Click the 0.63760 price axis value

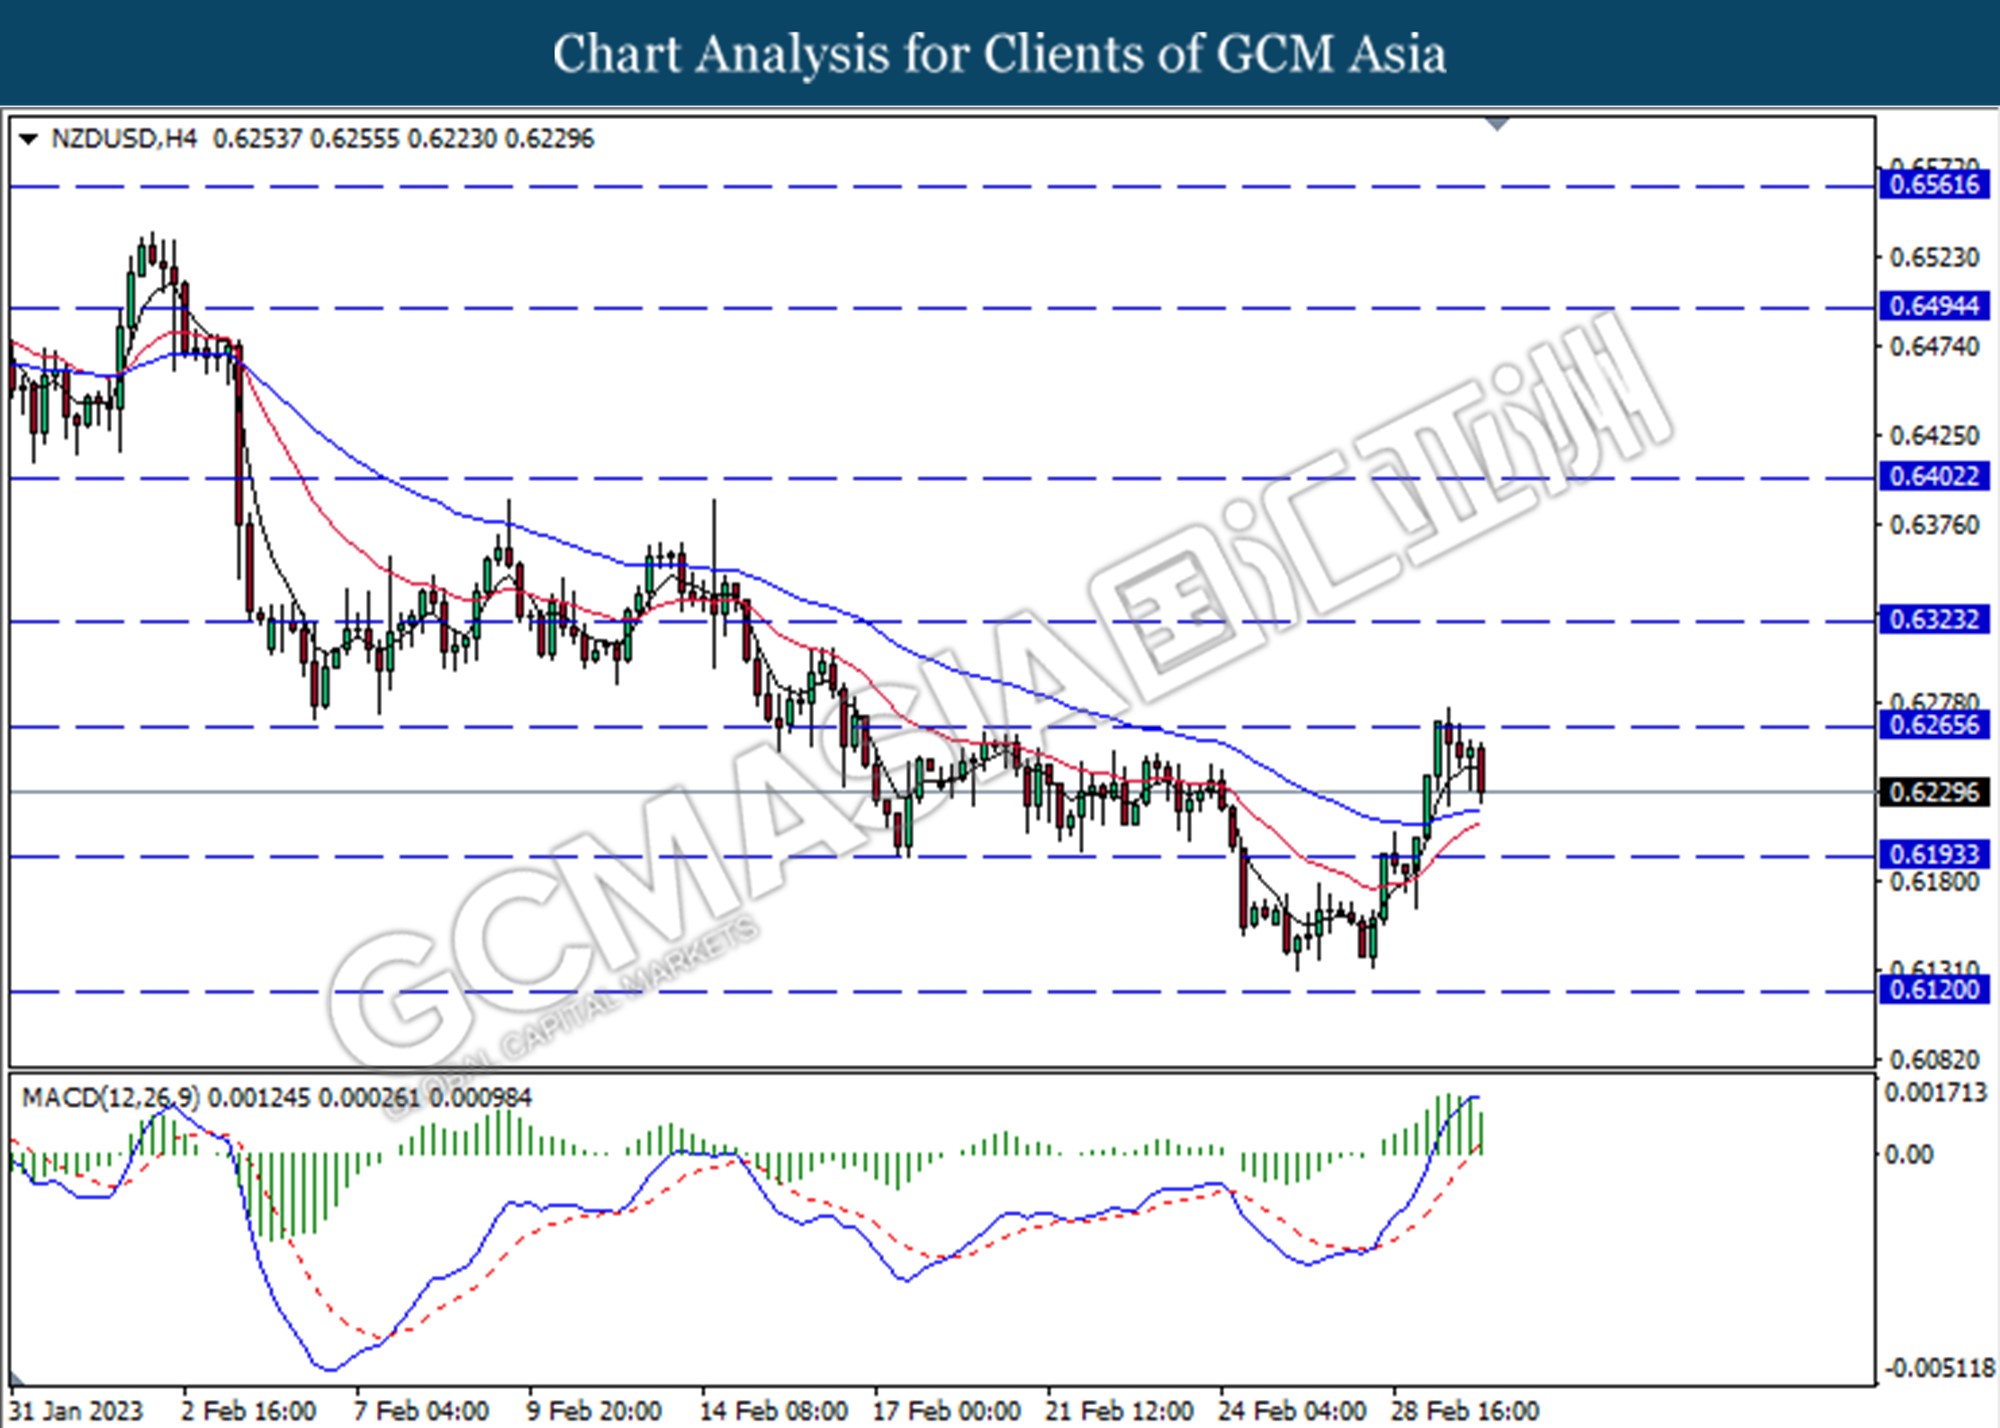[1934, 525]
